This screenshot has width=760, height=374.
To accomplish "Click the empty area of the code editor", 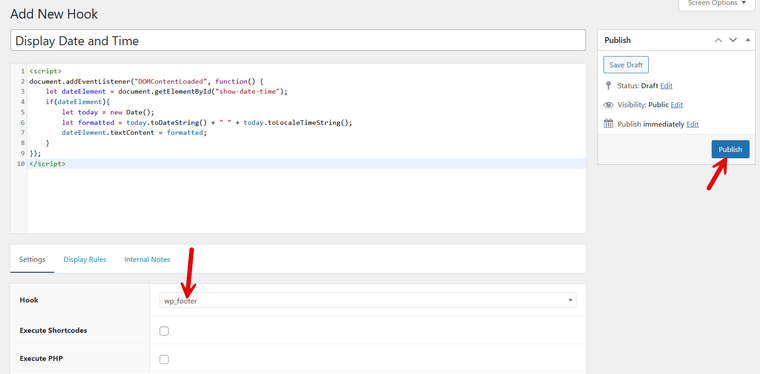I will tap(306, 201).
